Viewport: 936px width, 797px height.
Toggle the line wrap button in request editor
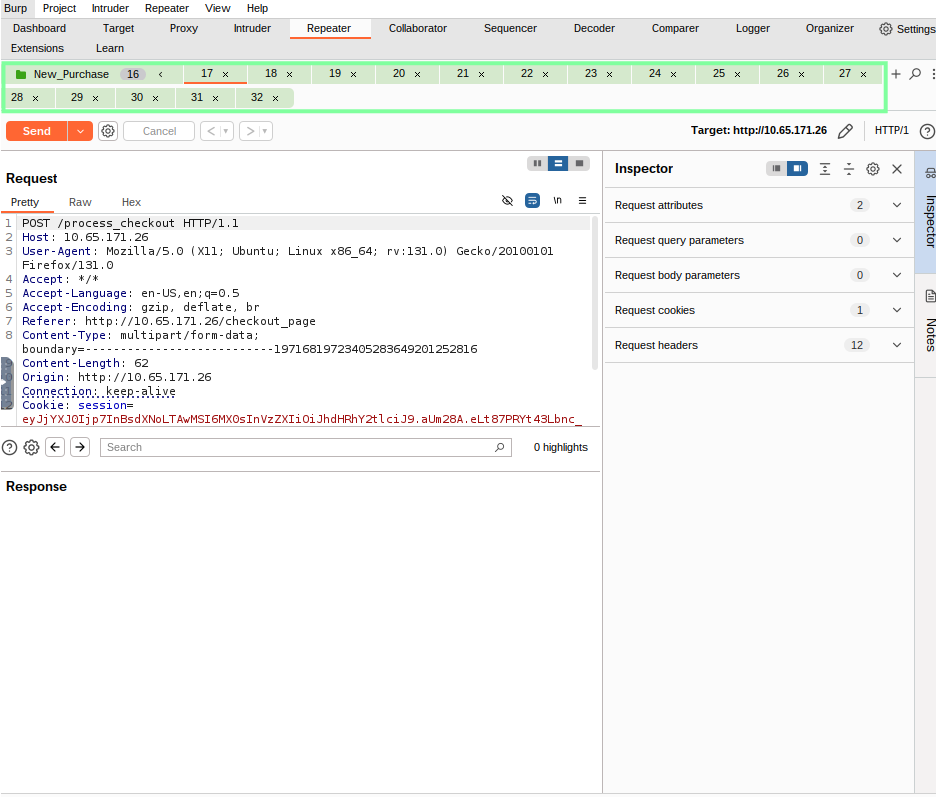533,201
